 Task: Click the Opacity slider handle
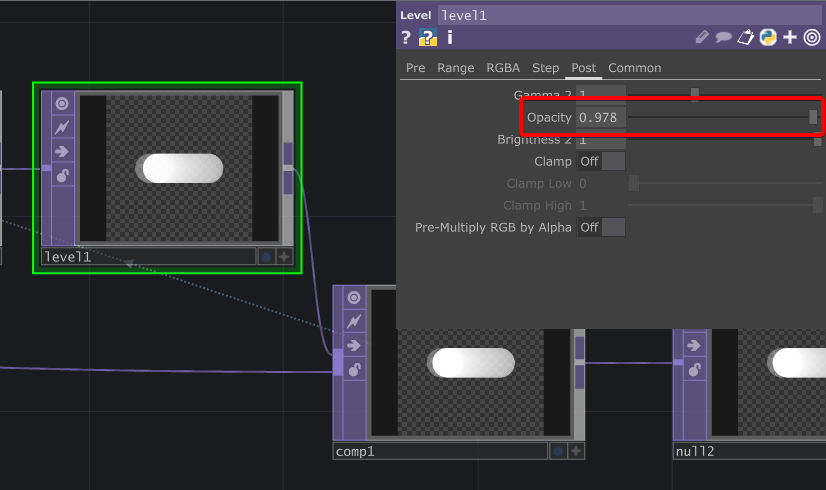[813, 117]
